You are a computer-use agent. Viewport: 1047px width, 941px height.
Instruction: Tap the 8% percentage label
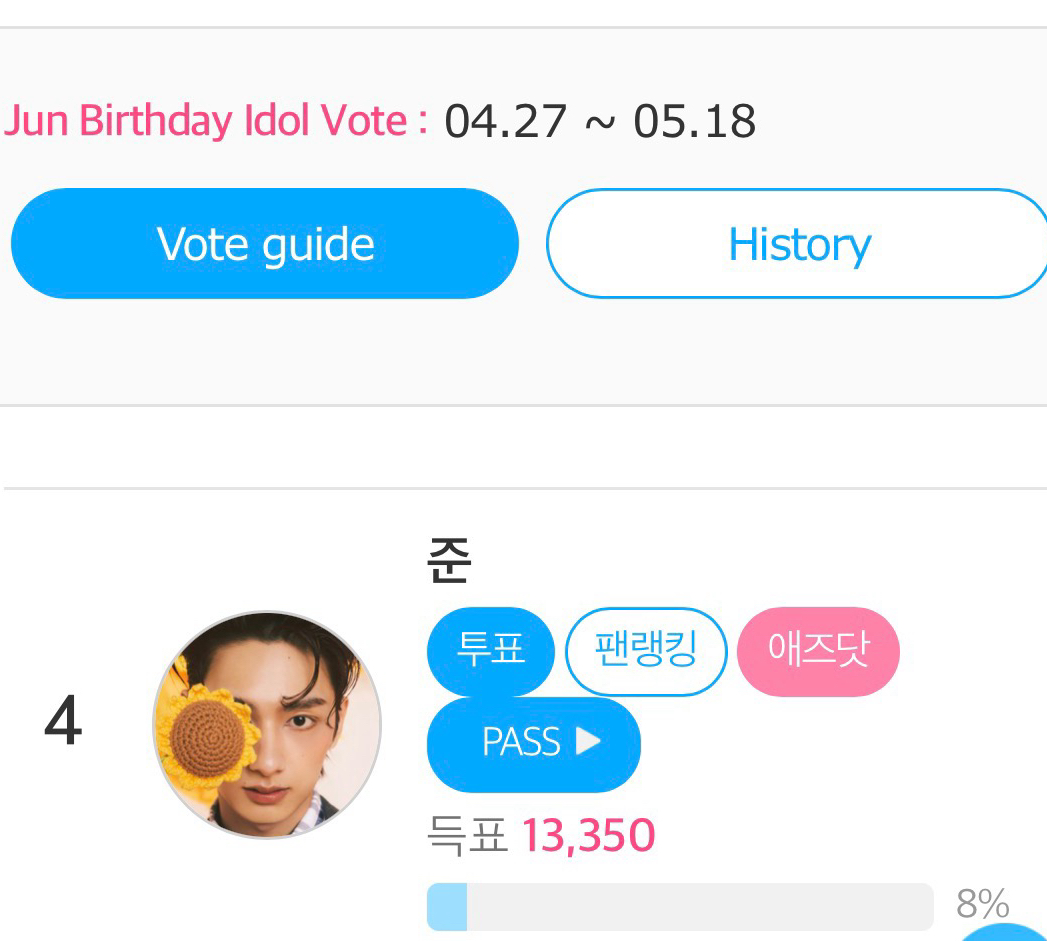(982, 904)
